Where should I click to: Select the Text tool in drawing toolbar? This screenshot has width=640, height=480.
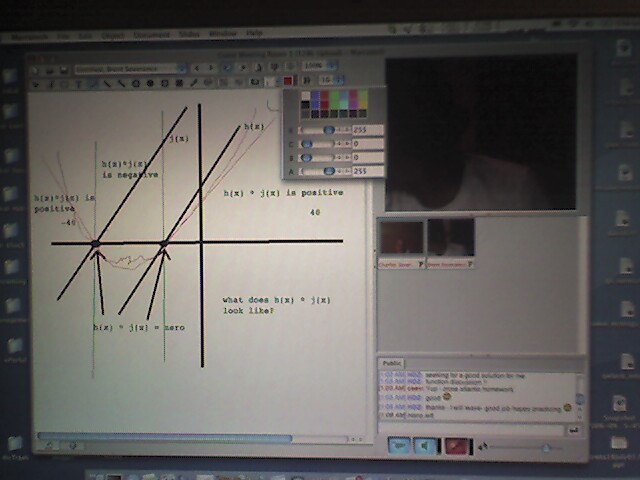[78, 84]
